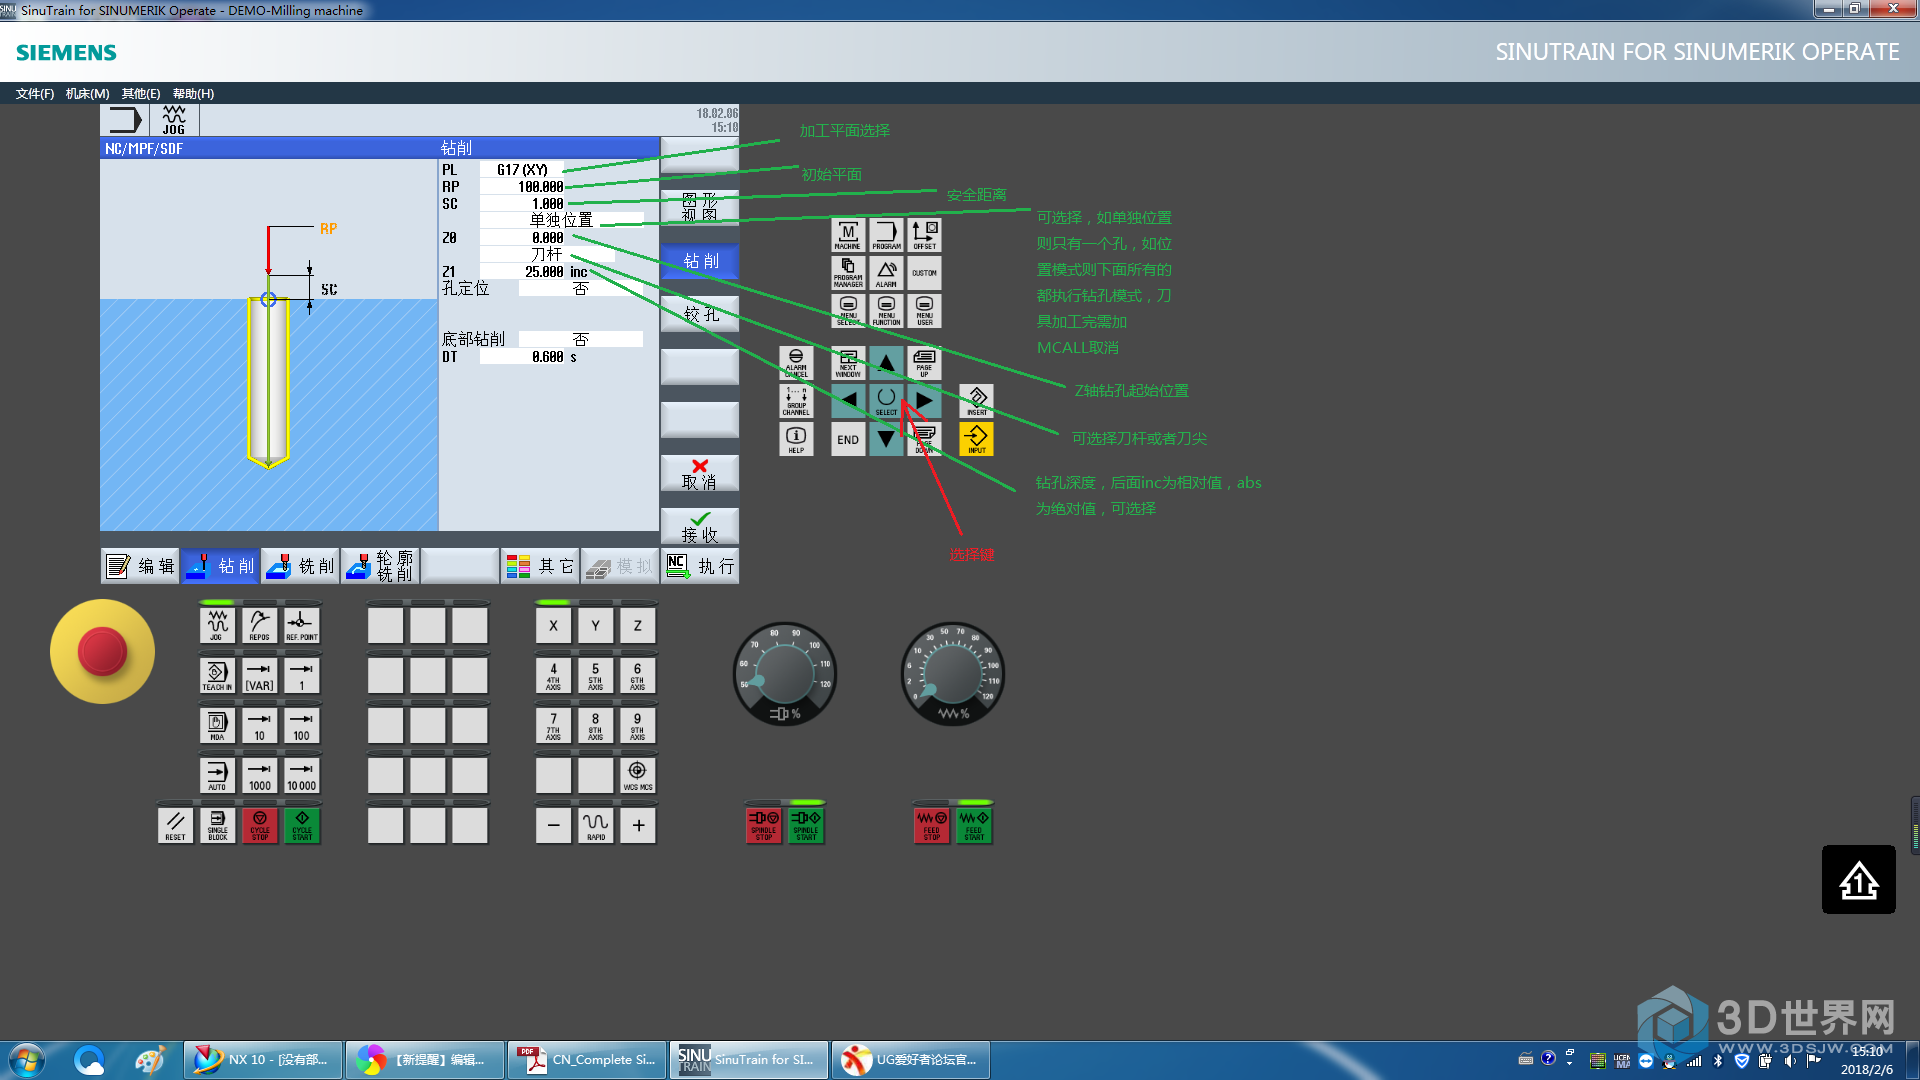The height and width of the screenshot is (1080, 1920).
Task: Click the WCS MCS key
Action: [637, 775]
